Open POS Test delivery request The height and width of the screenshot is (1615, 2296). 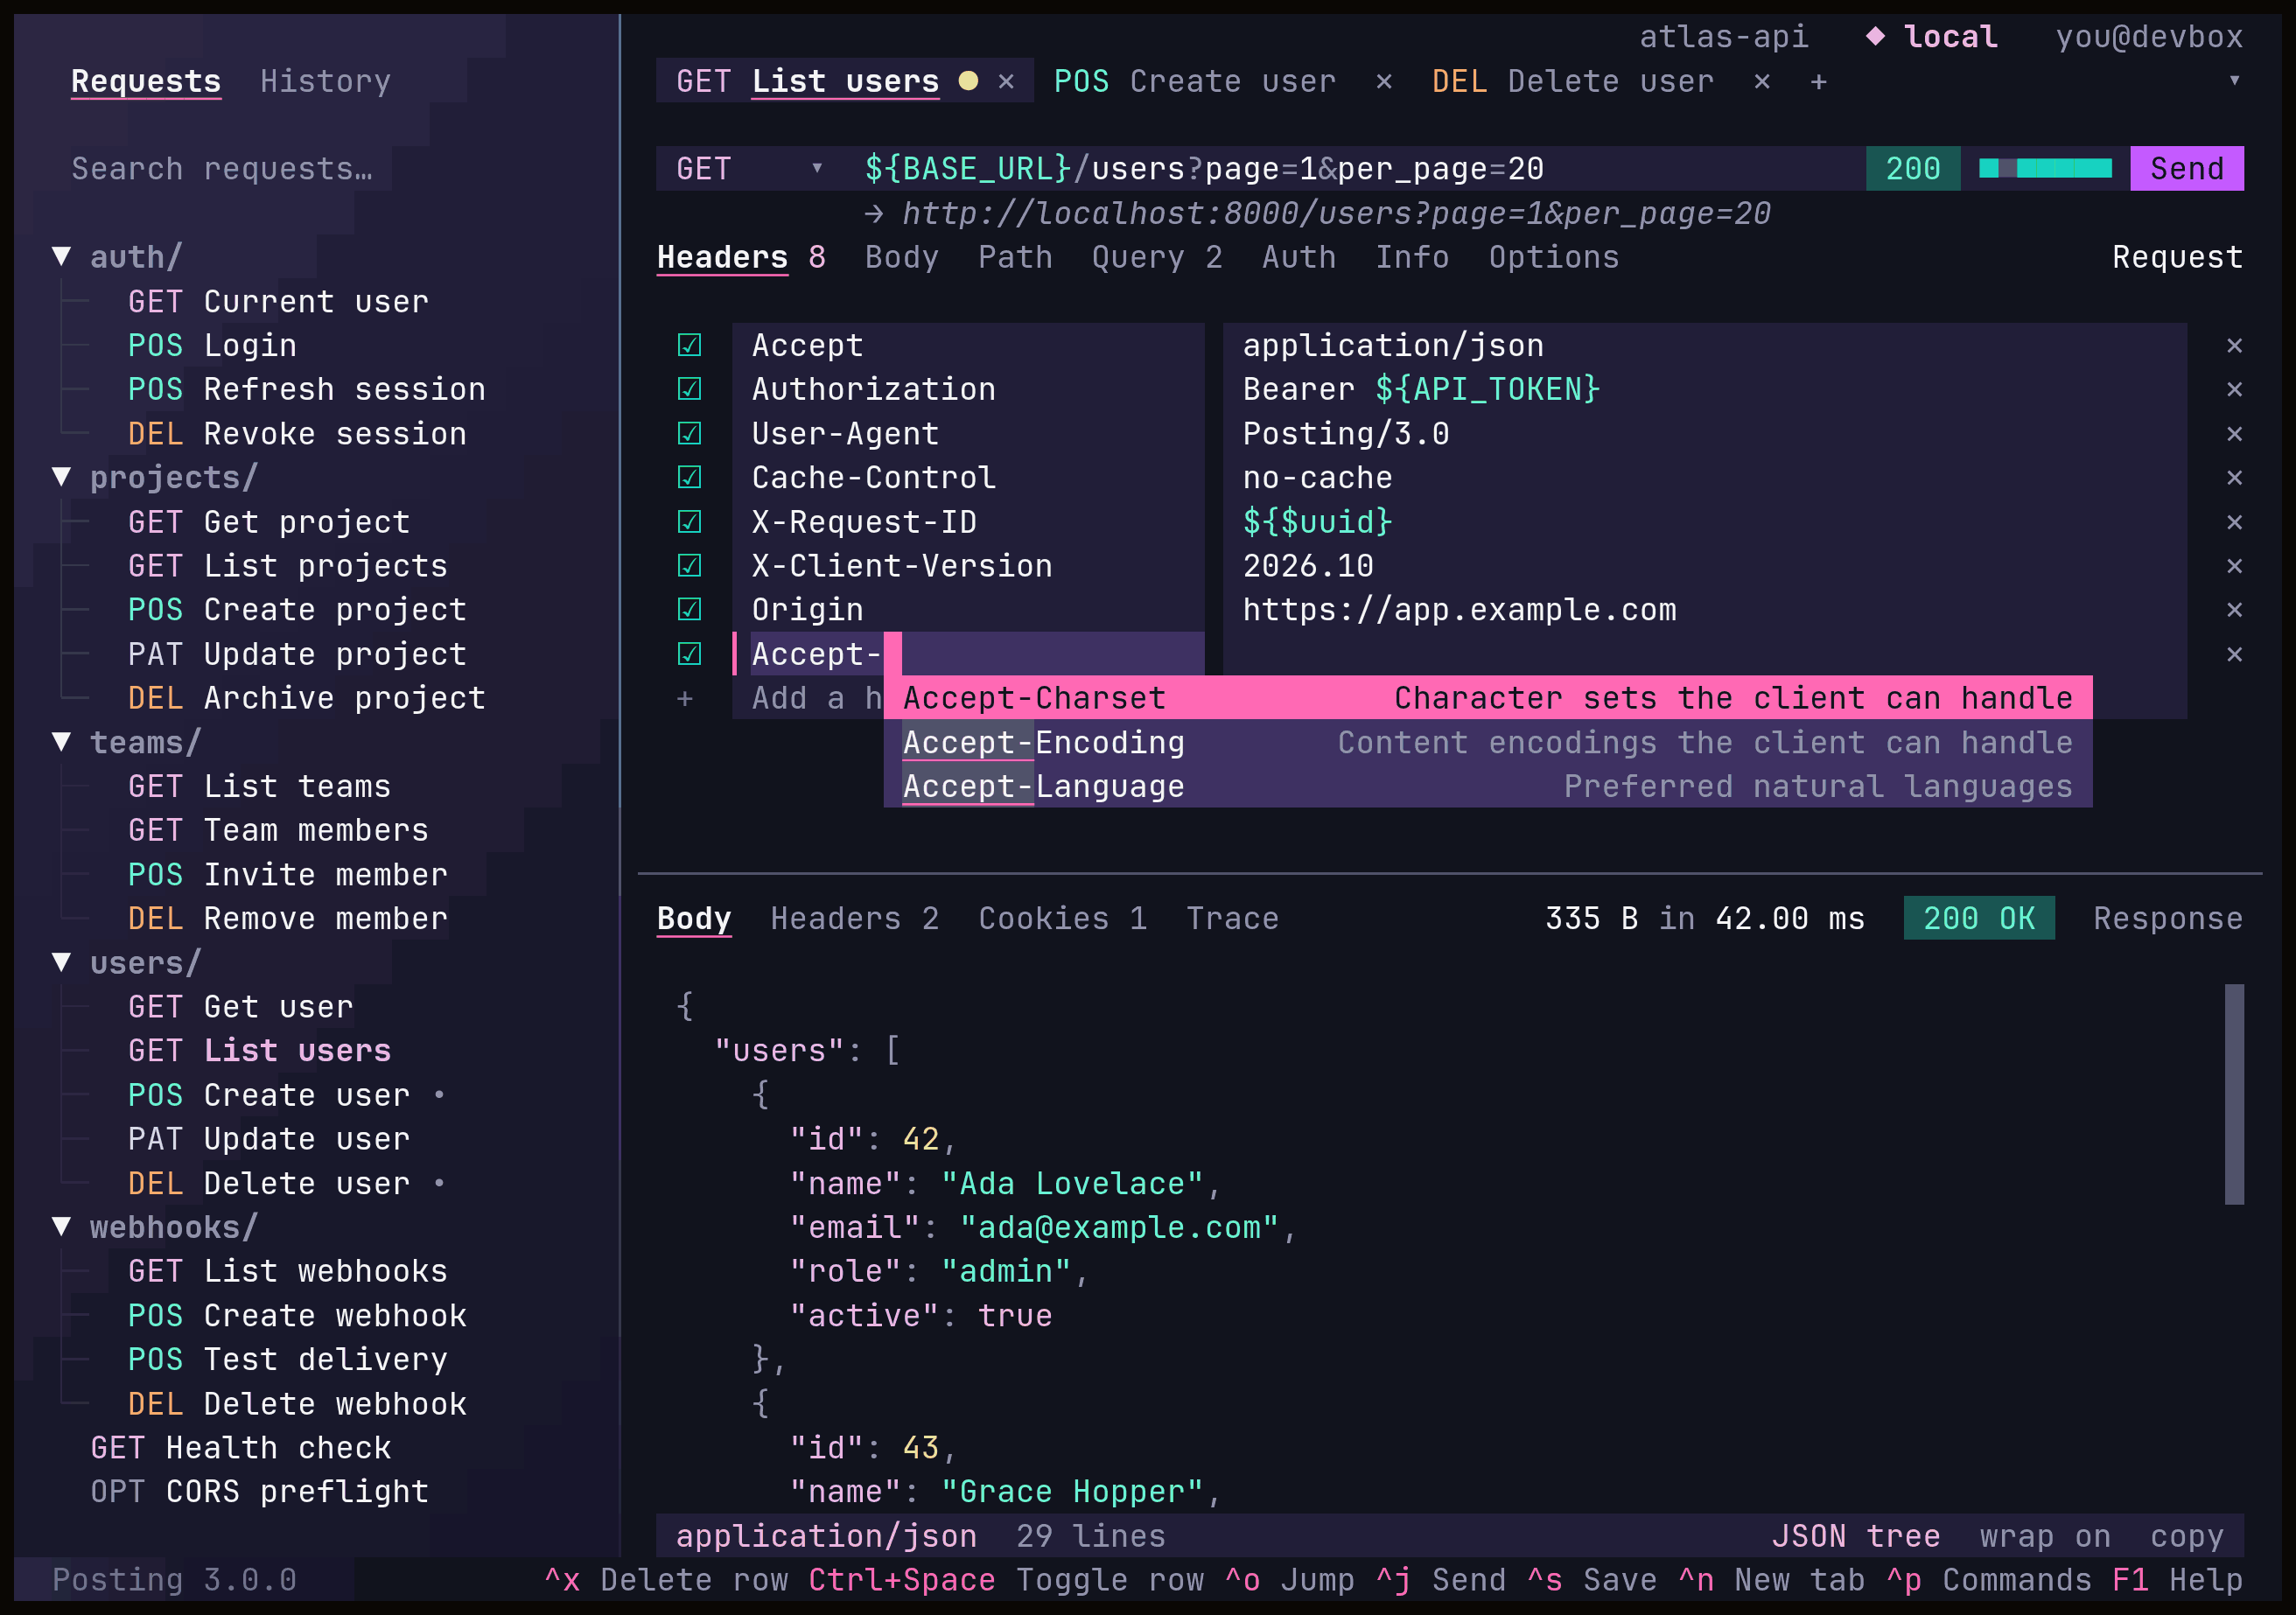click(288, 1359)
